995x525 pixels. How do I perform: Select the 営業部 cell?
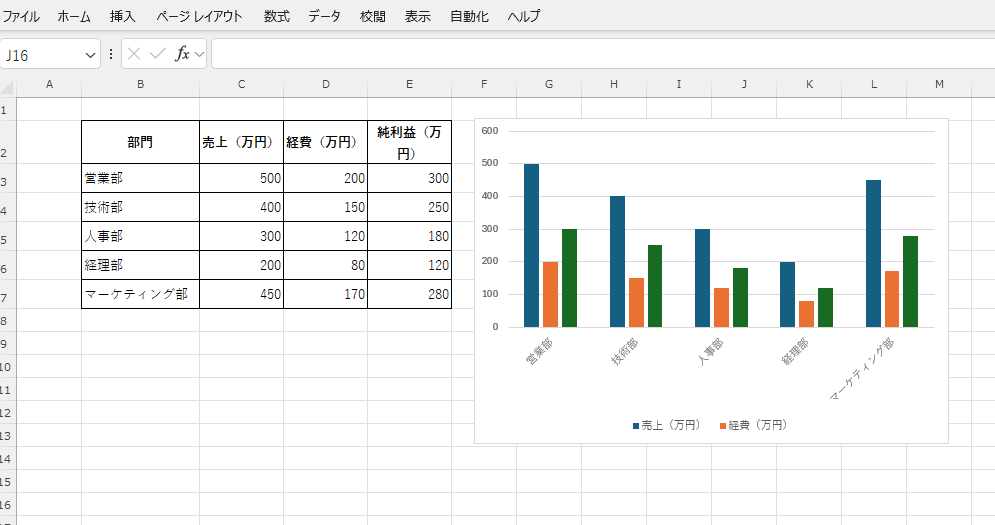pyautogui.click(x=140, y=178)
